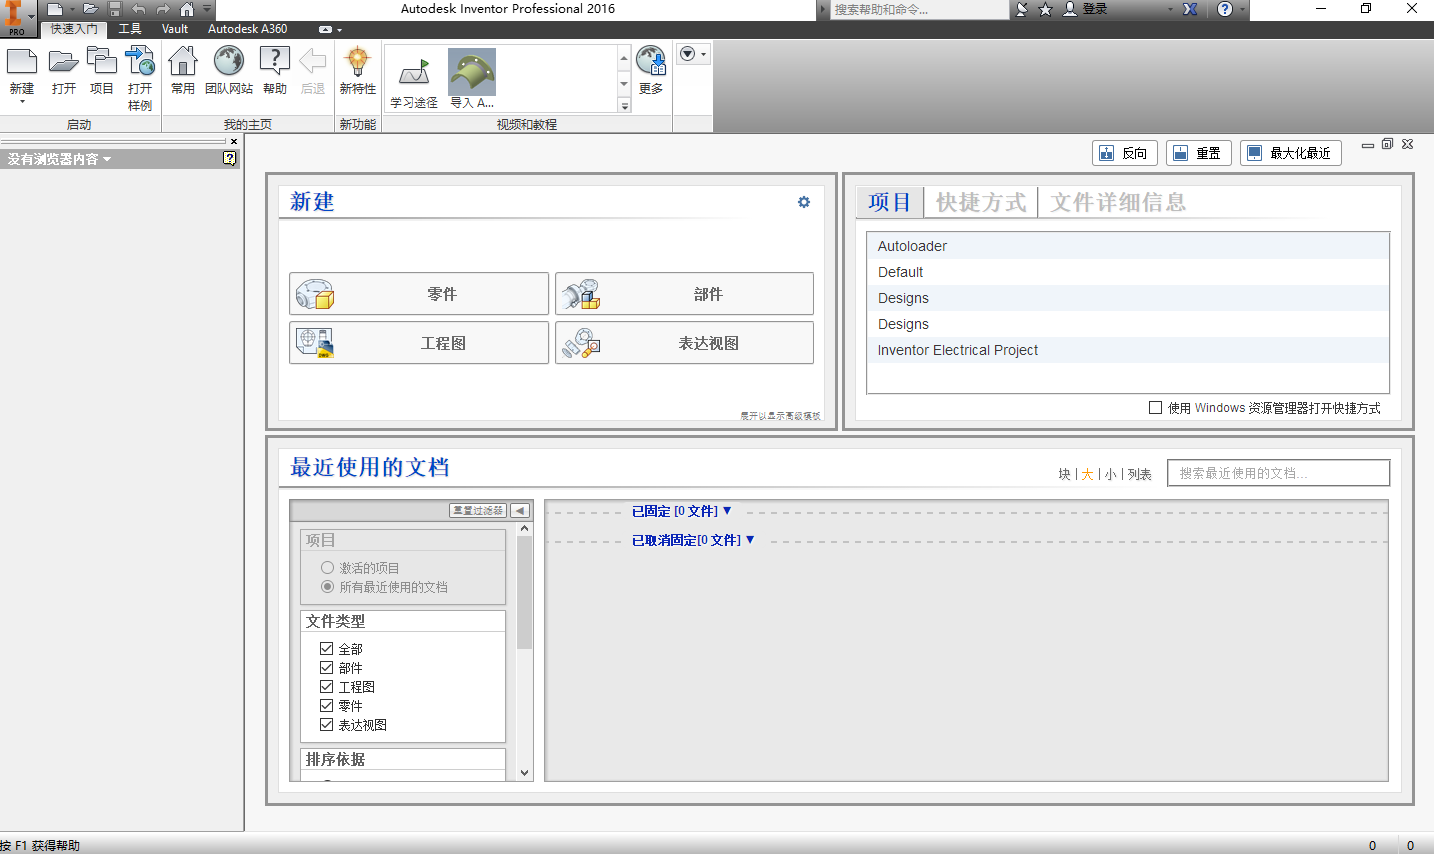Screen dimensions: 1434x854
Task: Select the 激活的项目 radio option
Action: 327,568
